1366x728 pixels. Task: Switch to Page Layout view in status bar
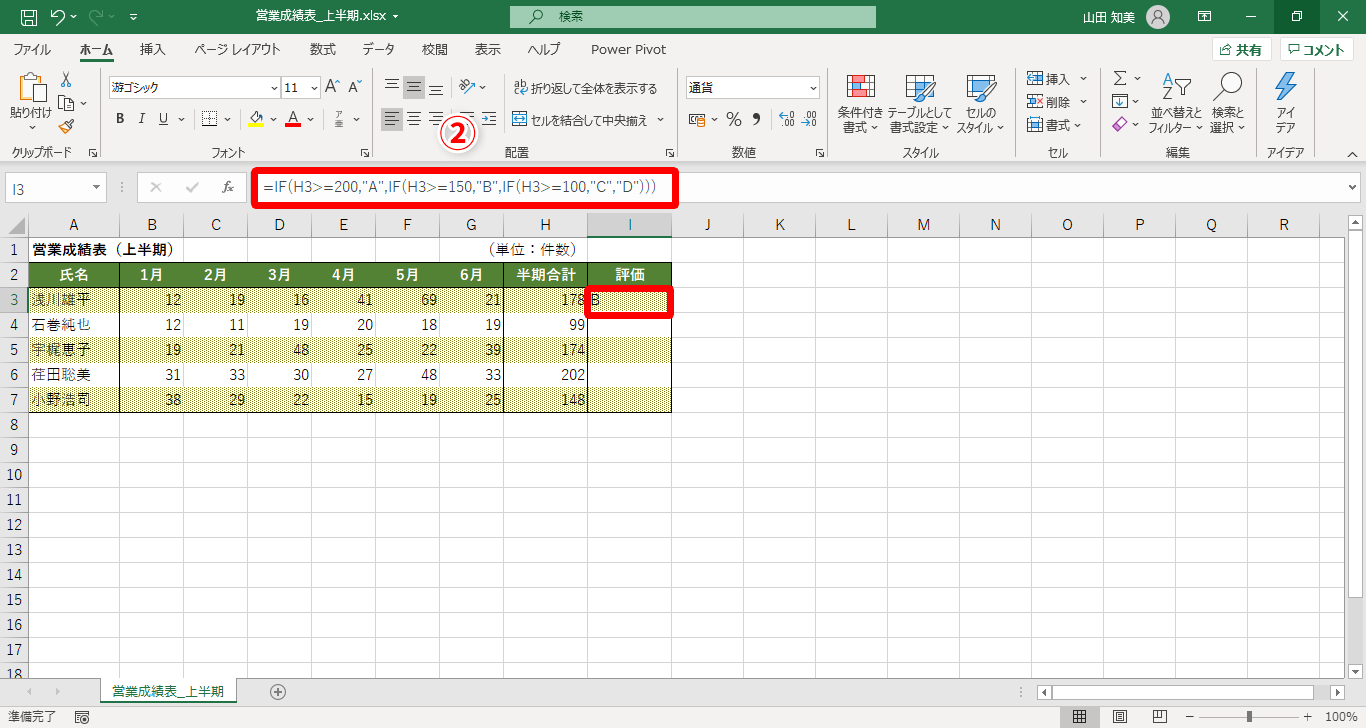click(1120, 716)
